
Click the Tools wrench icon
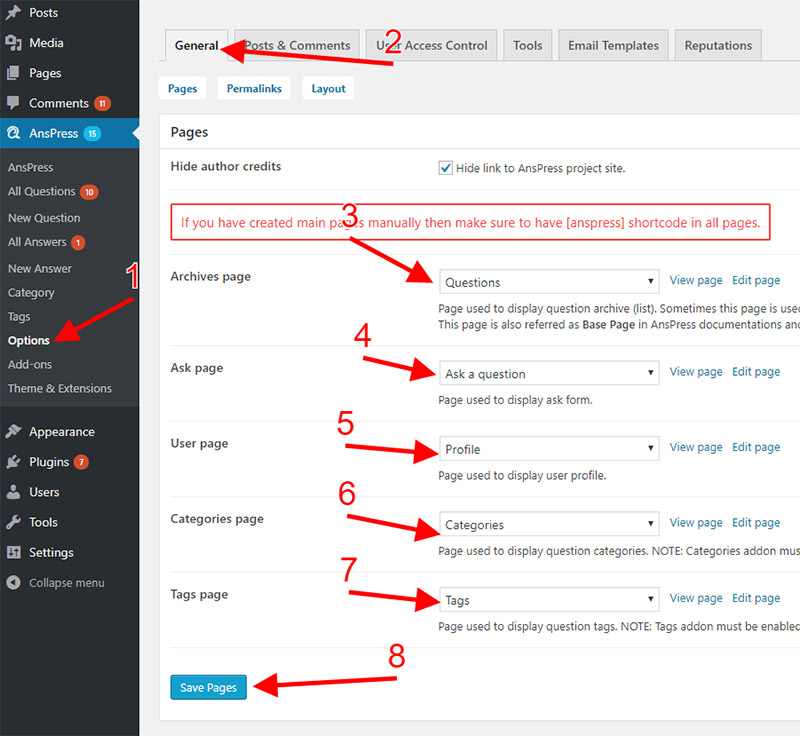[x=13, y=522]
